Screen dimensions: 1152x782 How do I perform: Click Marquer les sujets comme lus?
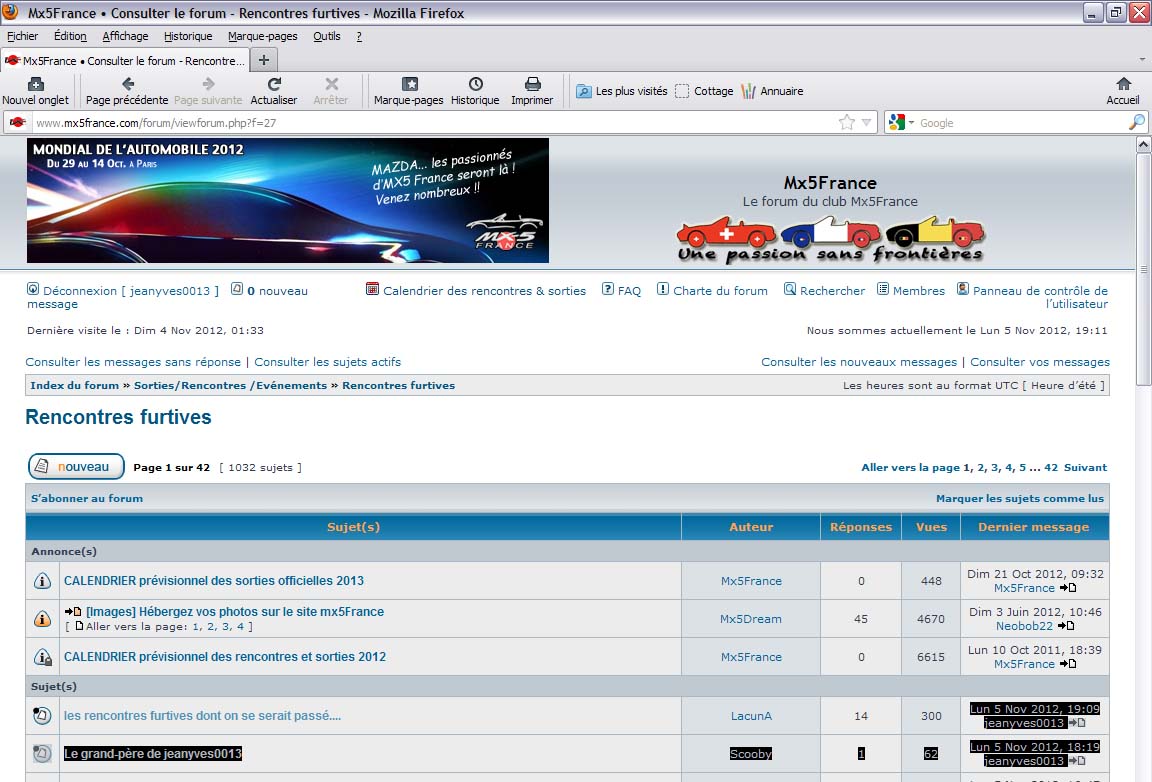(x=1020, y=498)
